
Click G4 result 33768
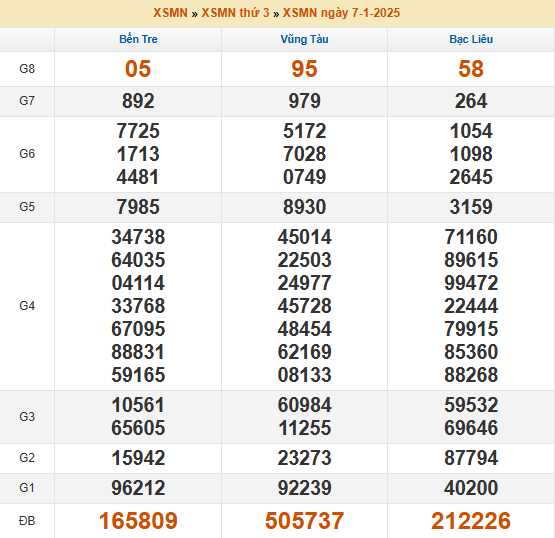[138, 306]
